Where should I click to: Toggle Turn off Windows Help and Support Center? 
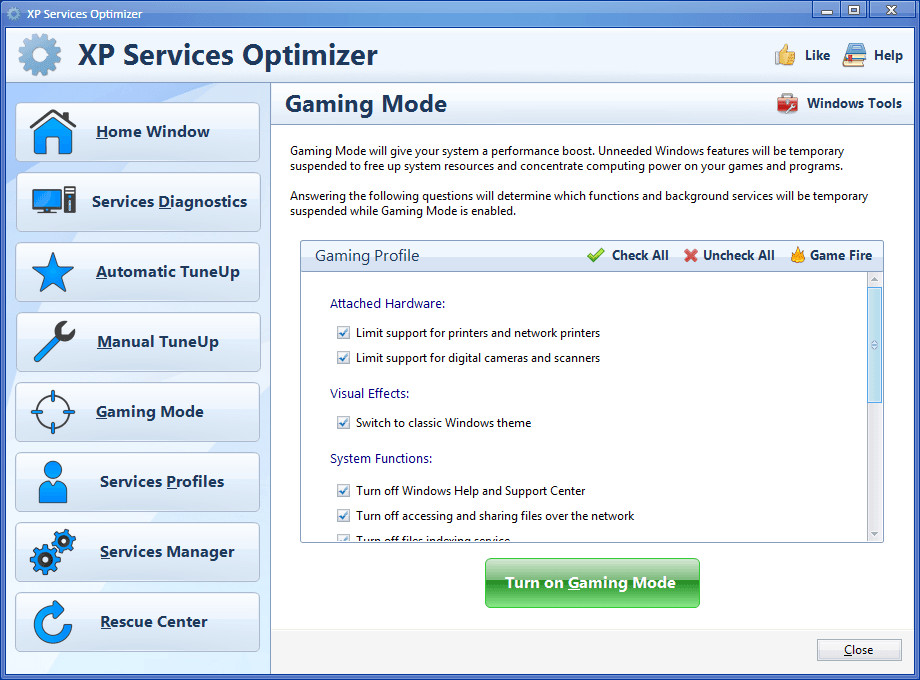[x=343, y=490]
